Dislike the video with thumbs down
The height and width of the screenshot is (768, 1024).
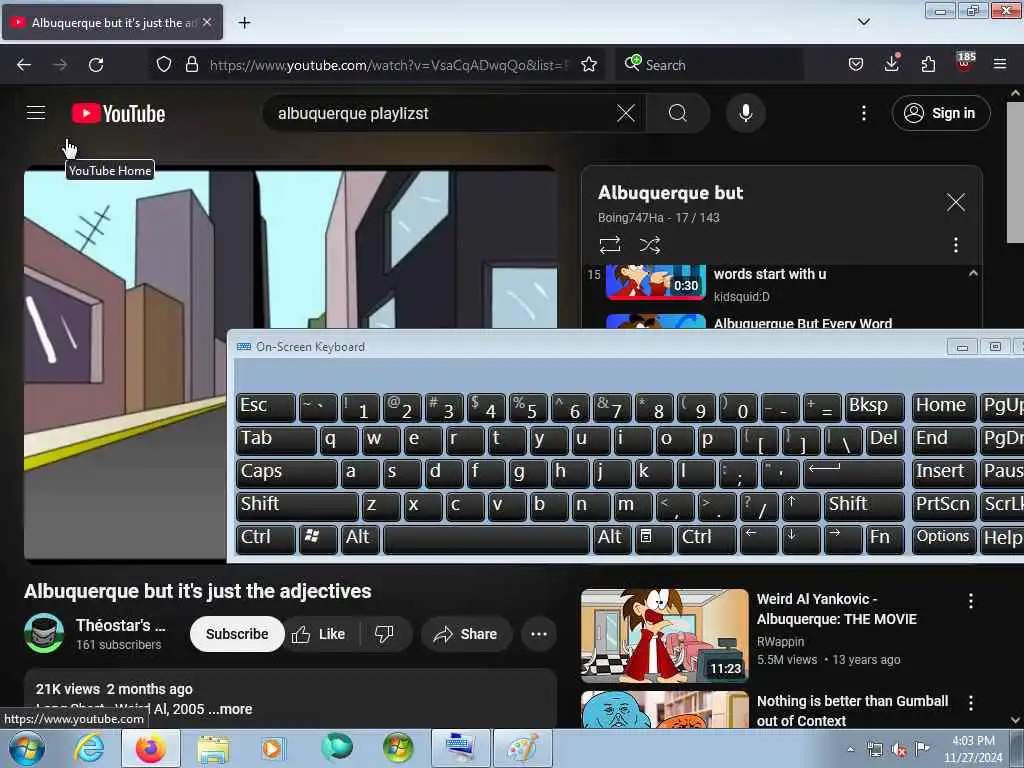tap(384, 634)
